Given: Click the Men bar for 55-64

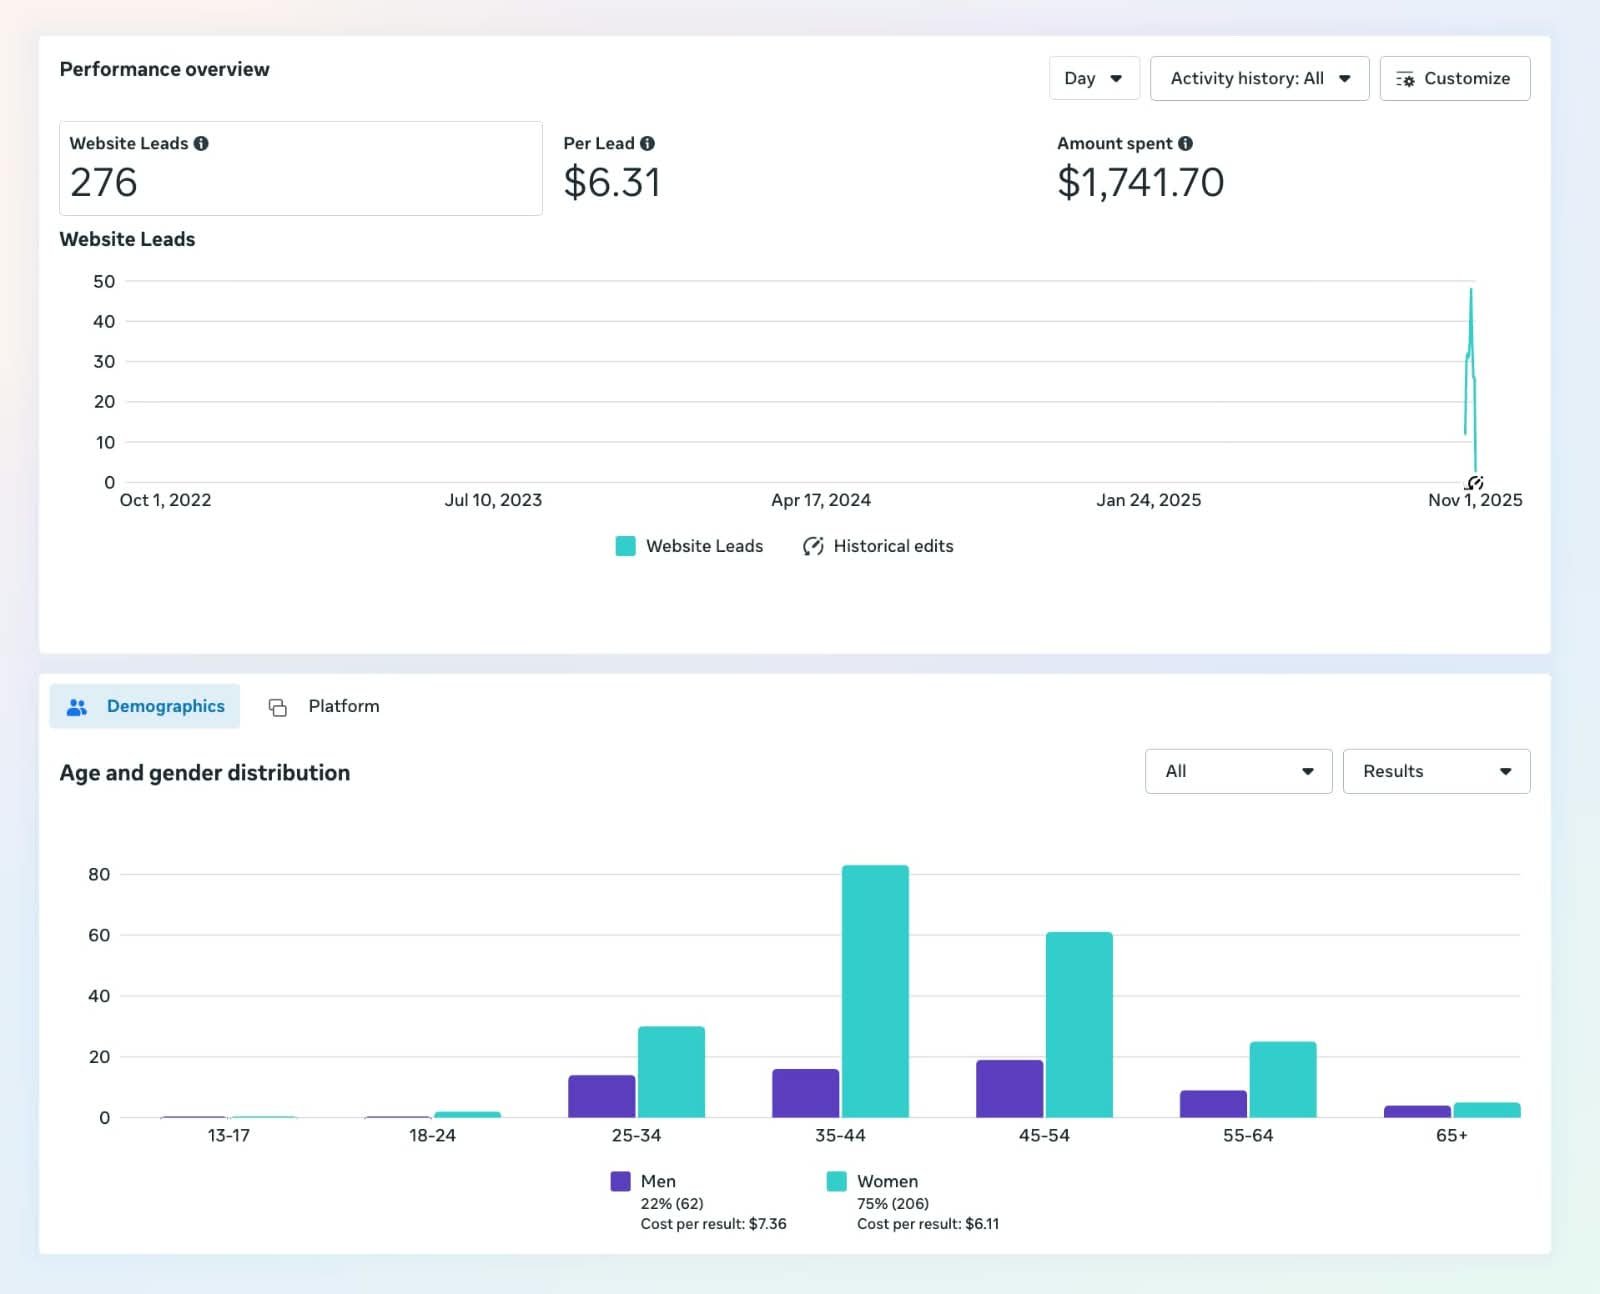Looking at the screenshot, I should (x=1213, y=1104).
